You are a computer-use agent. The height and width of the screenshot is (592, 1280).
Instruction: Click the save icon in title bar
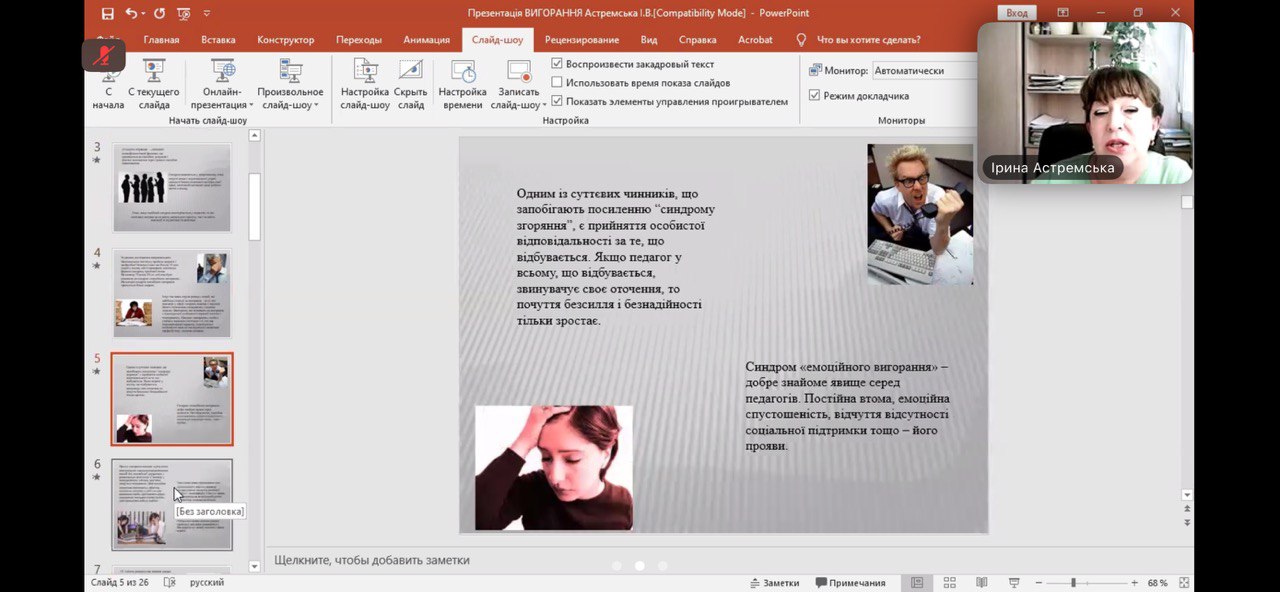pos(108,14)
